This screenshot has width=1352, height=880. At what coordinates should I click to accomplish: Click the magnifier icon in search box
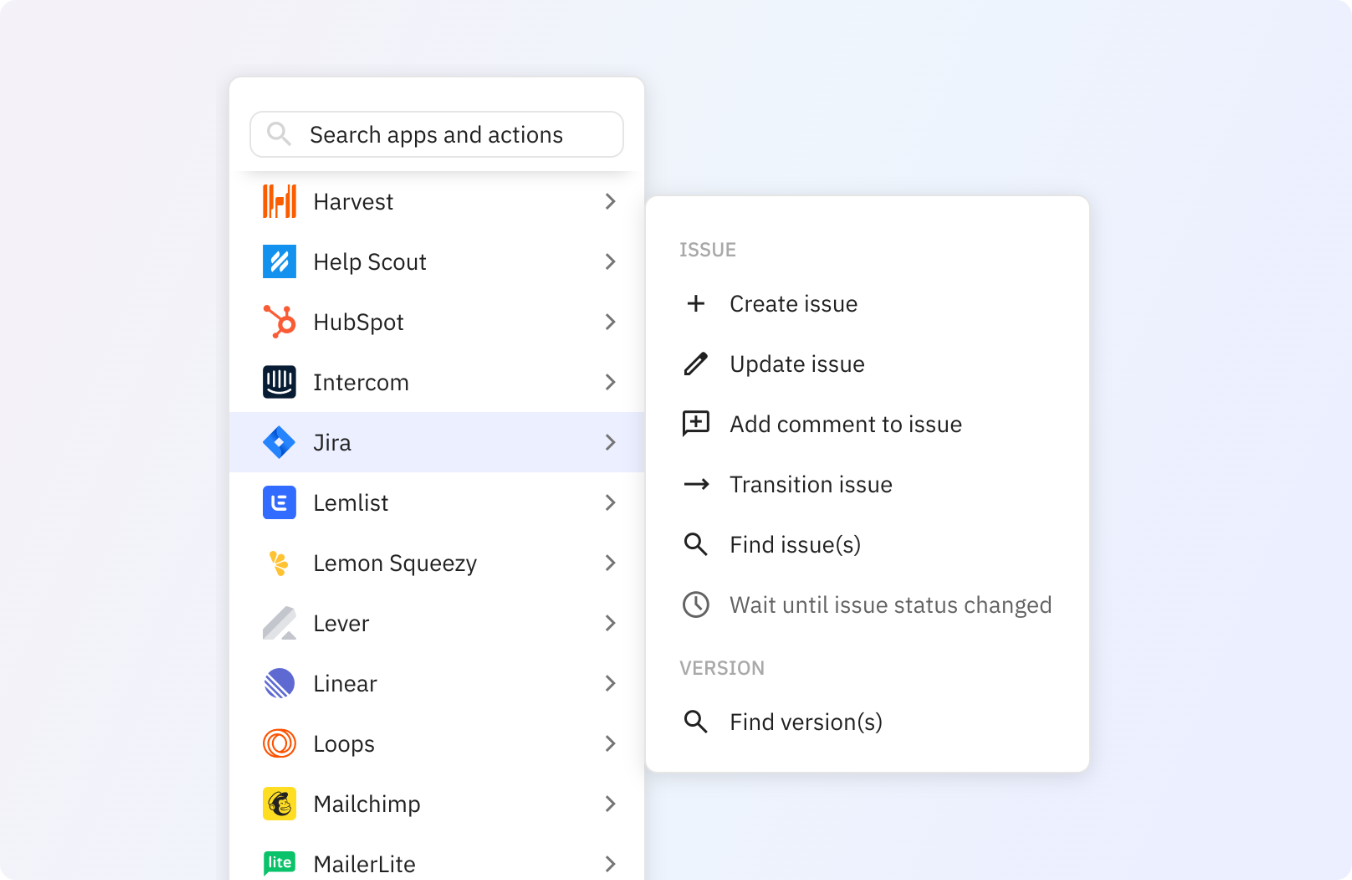pos(279,134)
